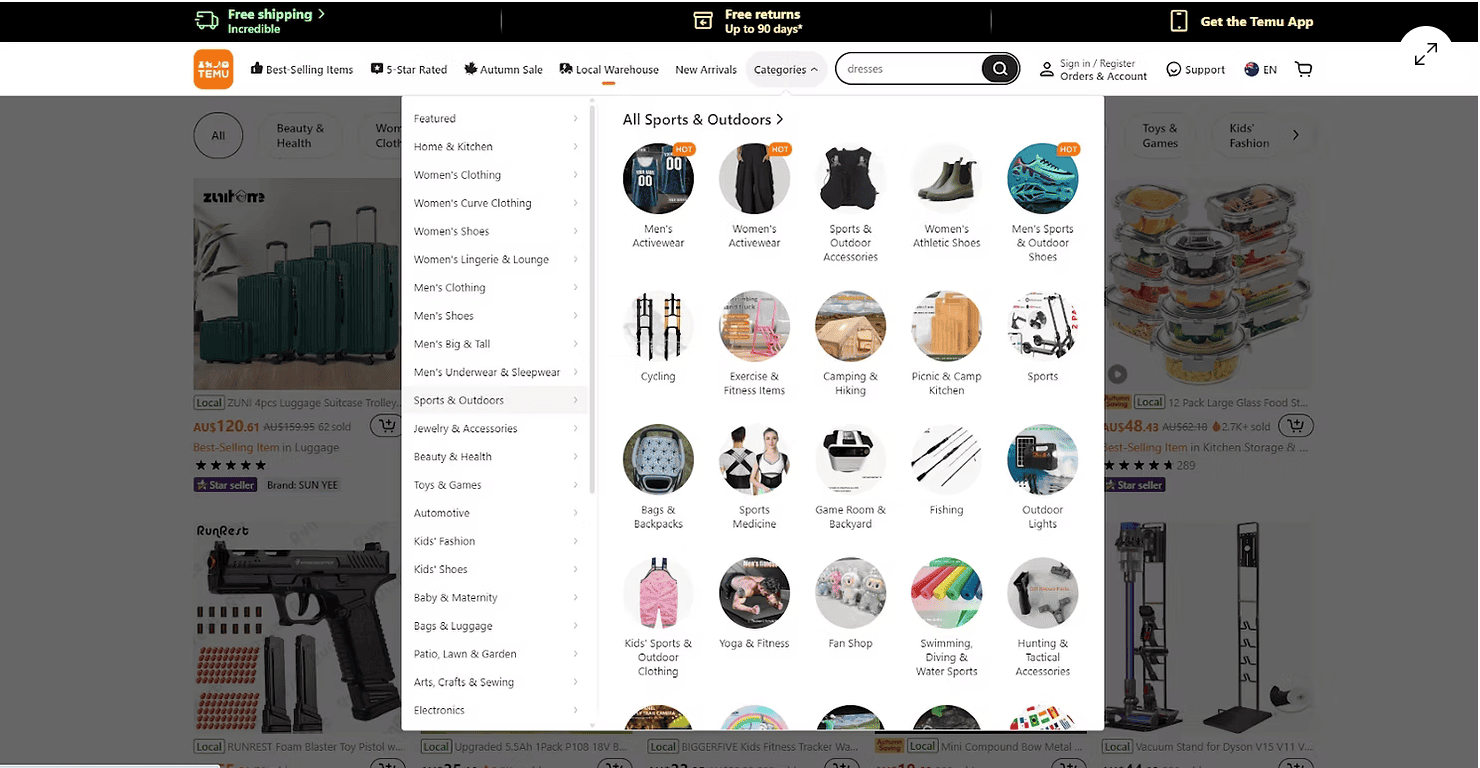Click the orange Temu logo

pyautogui.click(x=213, y=69)
